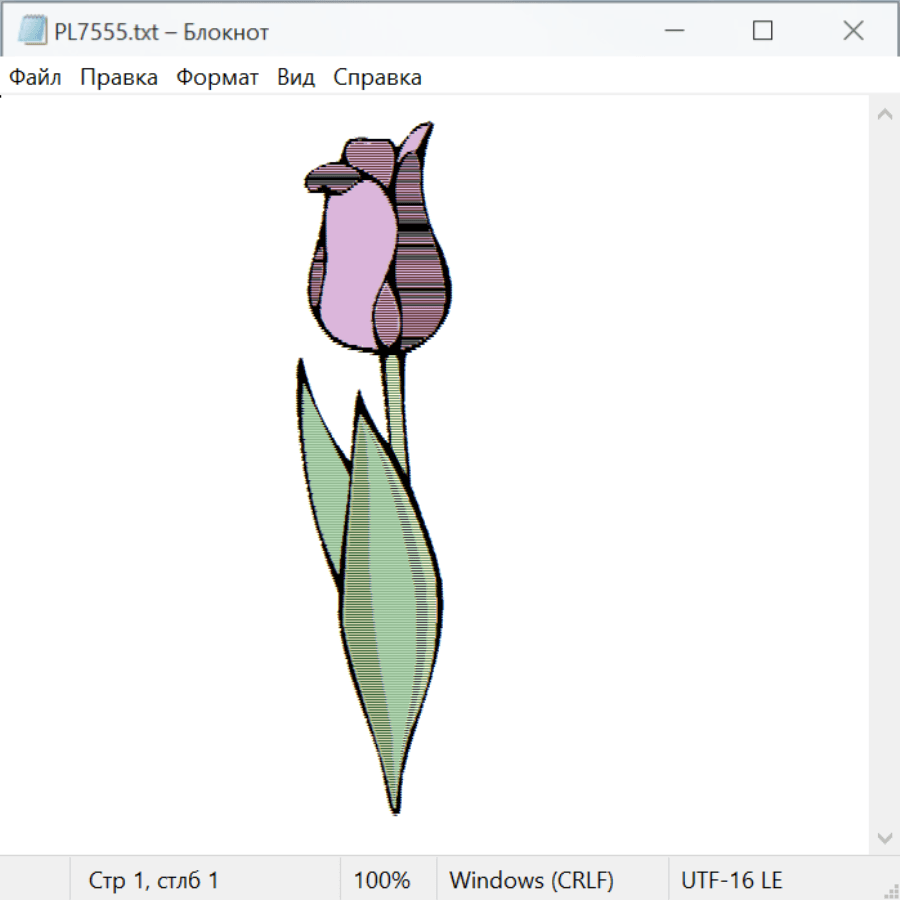900x900 pixels.
Task: Click the window resize grip corner
Action: click(x=890, y=890)
